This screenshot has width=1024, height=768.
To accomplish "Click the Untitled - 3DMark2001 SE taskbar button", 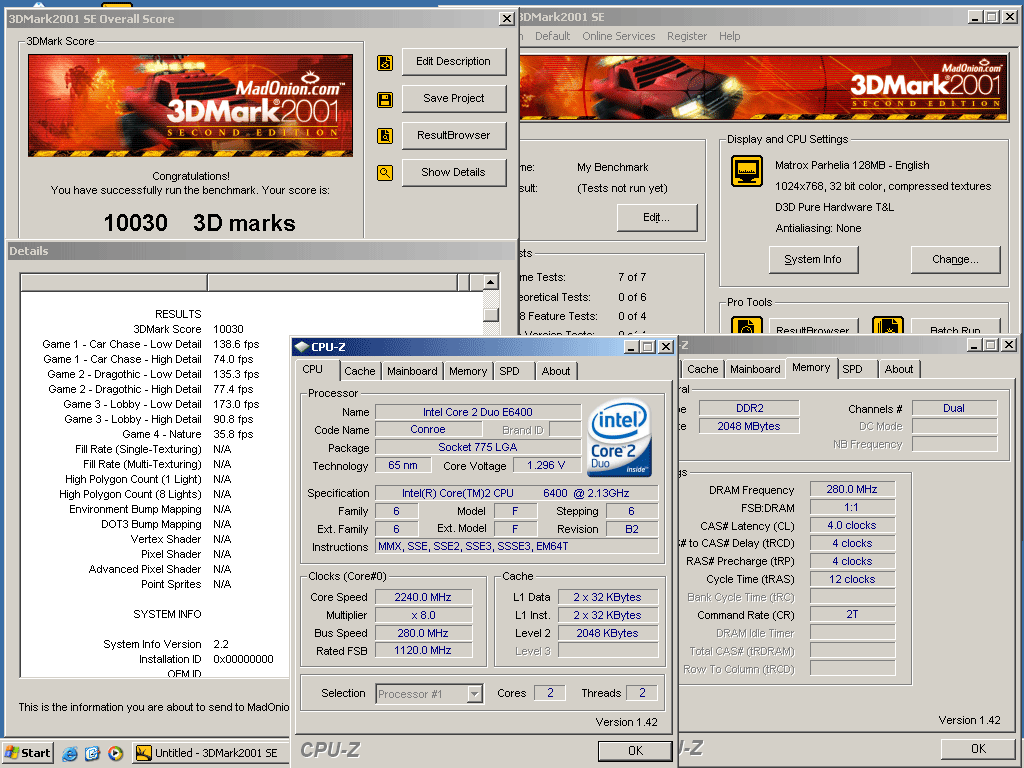I will point(210,753).
